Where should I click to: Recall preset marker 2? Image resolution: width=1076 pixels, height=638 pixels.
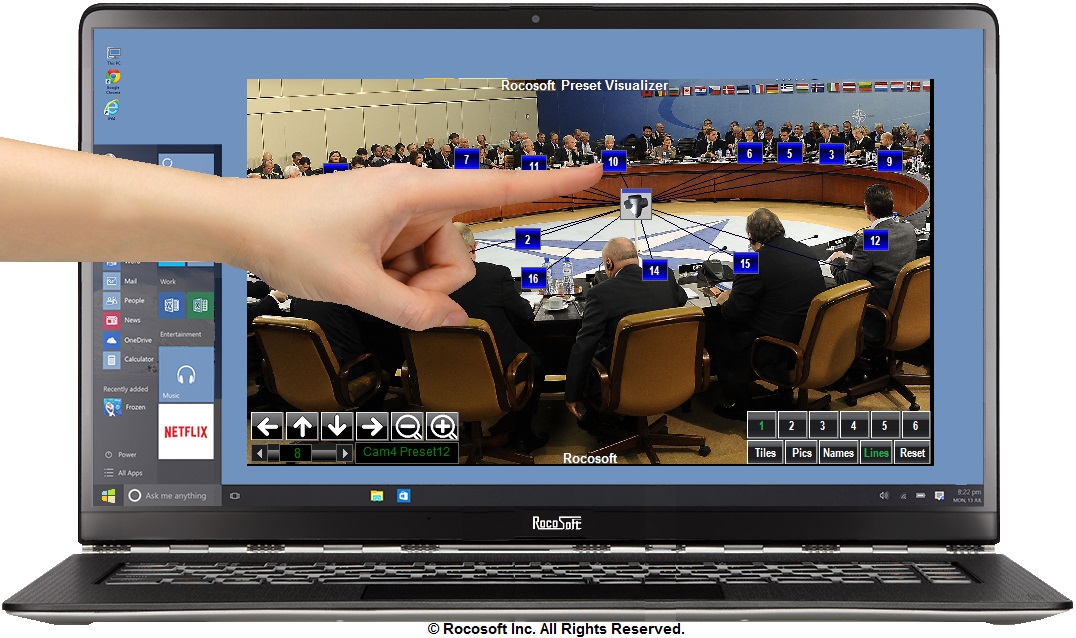tap(528, 239)
